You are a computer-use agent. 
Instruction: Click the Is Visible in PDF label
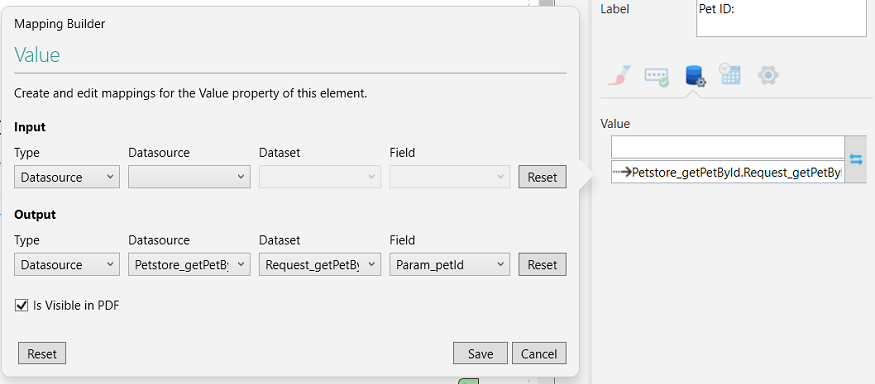76,305
